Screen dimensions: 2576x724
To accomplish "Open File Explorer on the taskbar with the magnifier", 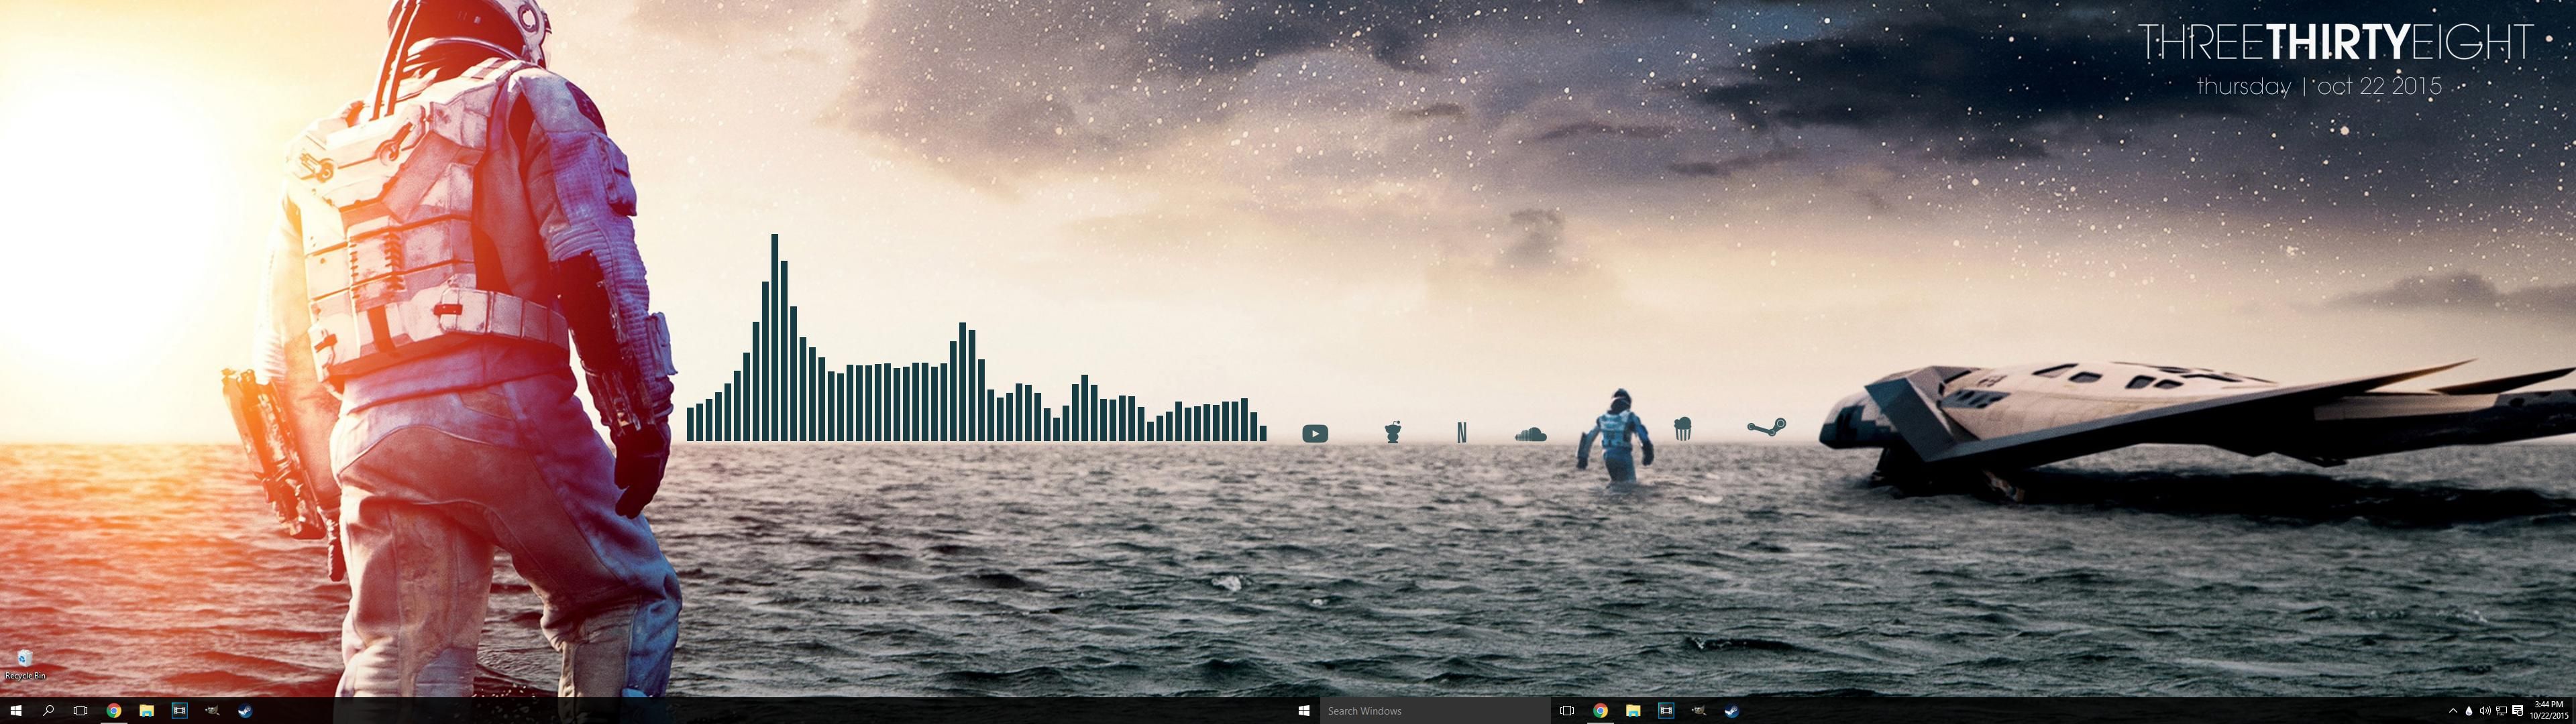I will pyautogui.click(x=146, y=711).
